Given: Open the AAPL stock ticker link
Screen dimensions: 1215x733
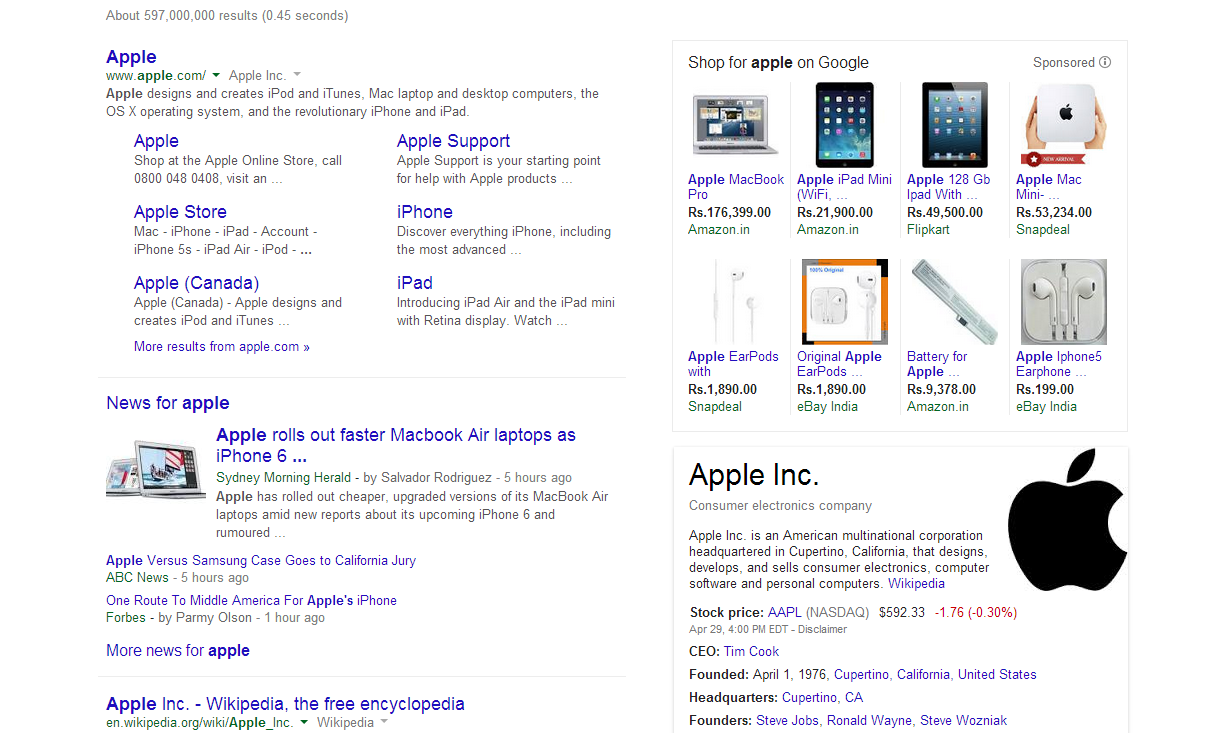Looking at the screenshot, I should pyautogui.click(x=785, y=612).
